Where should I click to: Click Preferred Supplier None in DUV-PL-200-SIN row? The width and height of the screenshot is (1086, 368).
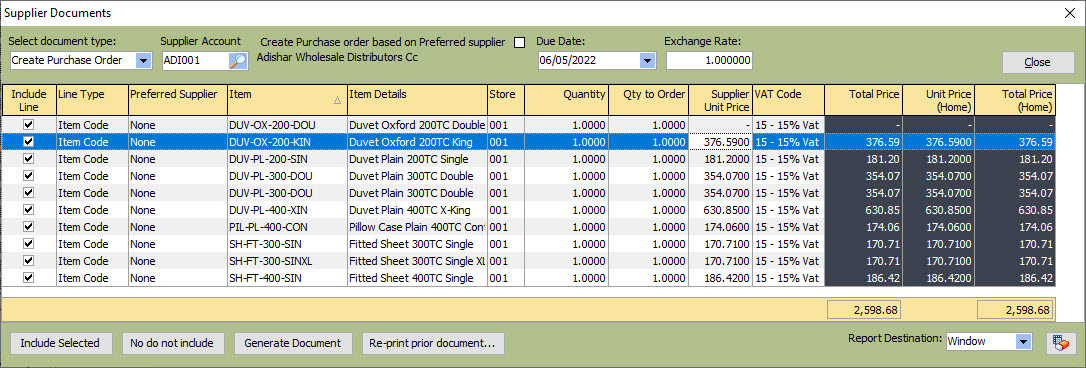coord(178,159)
